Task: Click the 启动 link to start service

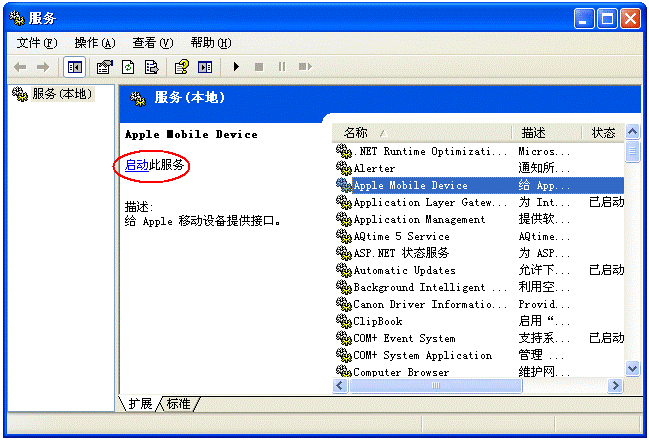Action: click(x=136, y=164)
